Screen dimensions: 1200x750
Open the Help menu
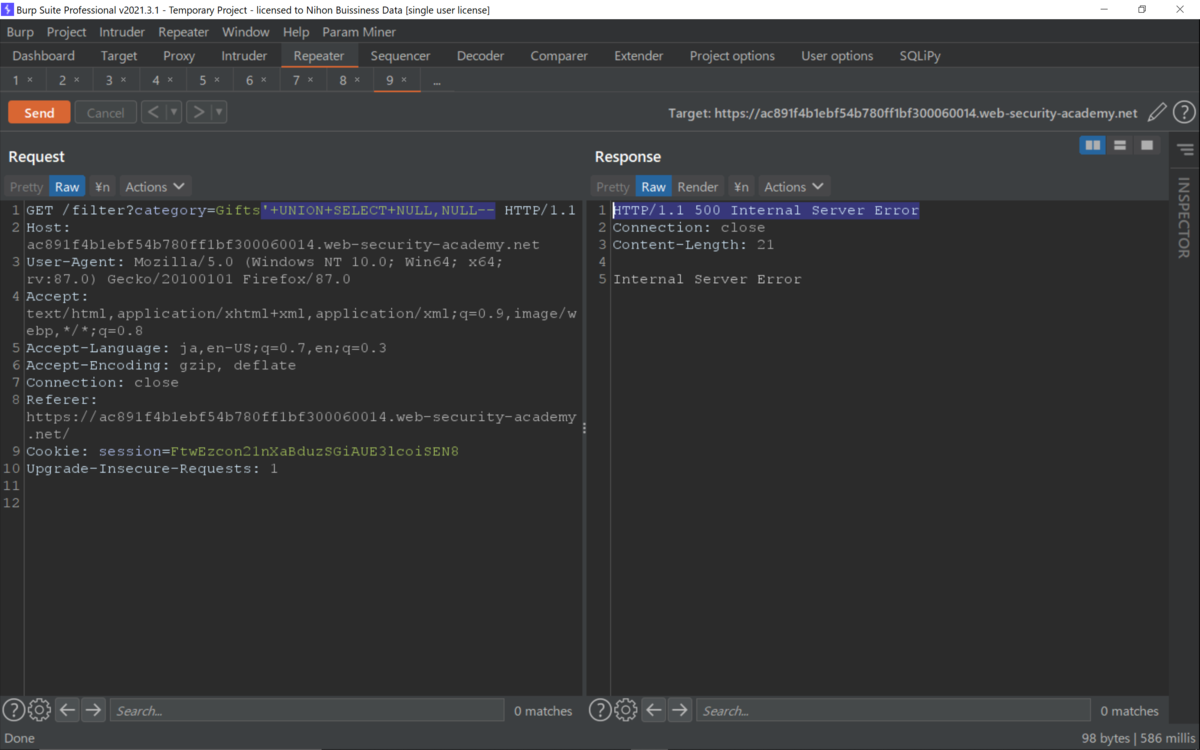[x=296, y=32]
